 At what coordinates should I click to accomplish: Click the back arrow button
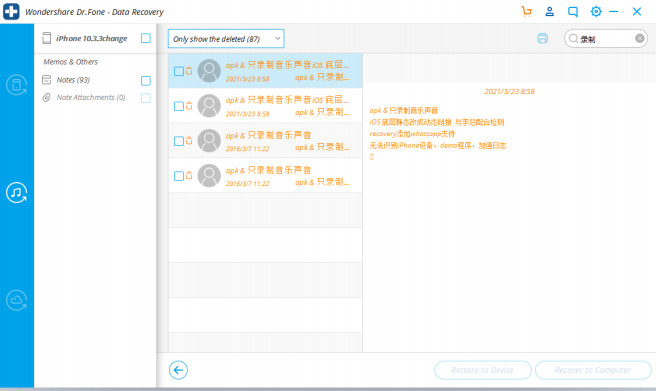click(178, 370)
